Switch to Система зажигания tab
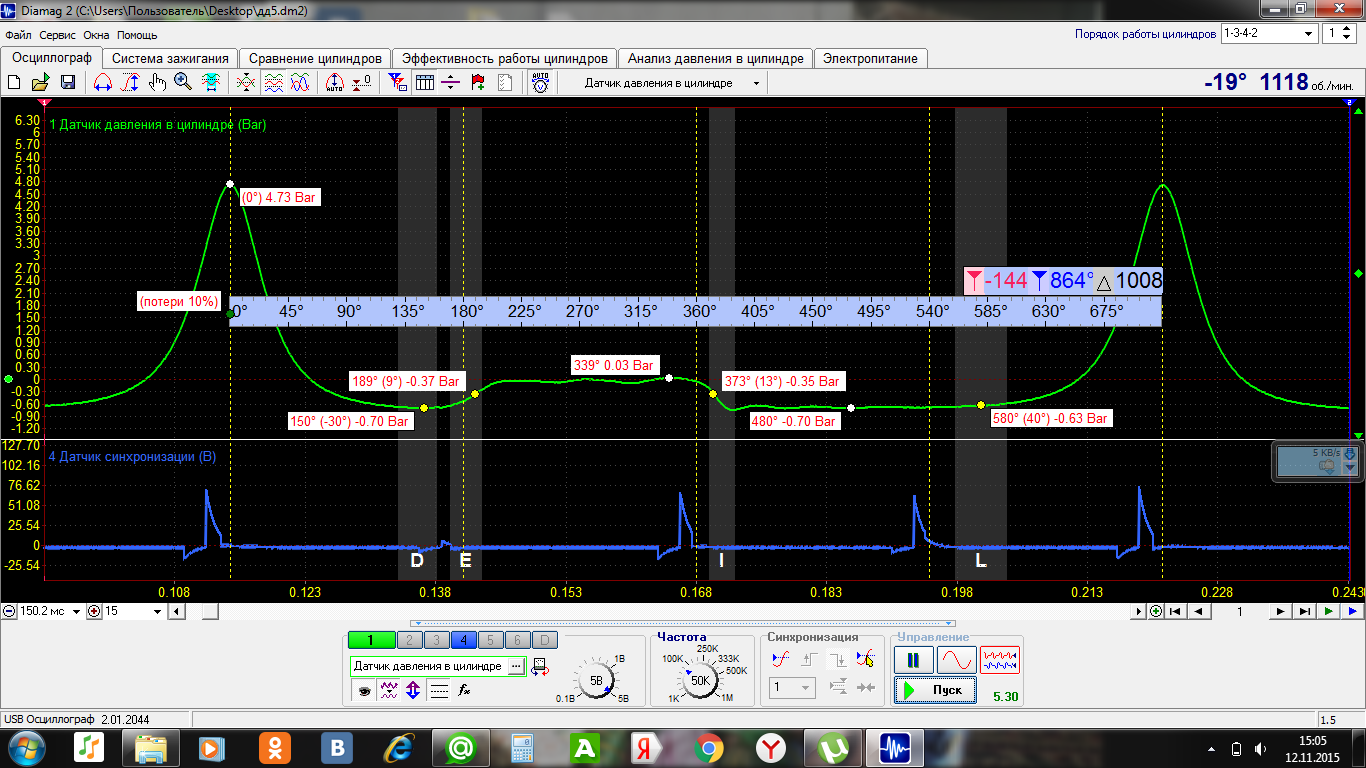1366x768 pixels. point(171,58)
